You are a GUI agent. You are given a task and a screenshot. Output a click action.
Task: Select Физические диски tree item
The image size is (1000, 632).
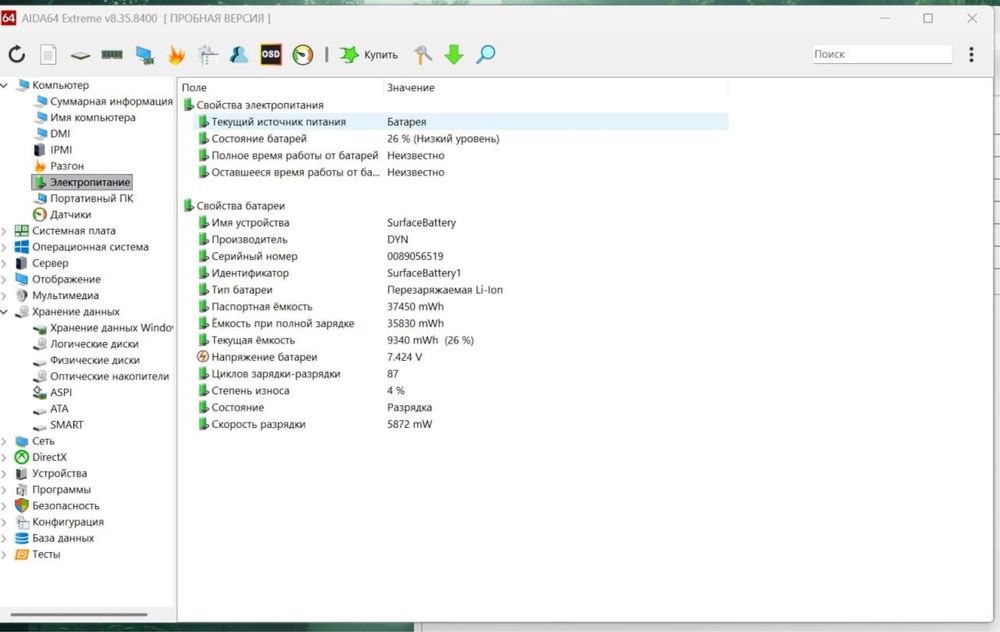click(x=95, y=360)
